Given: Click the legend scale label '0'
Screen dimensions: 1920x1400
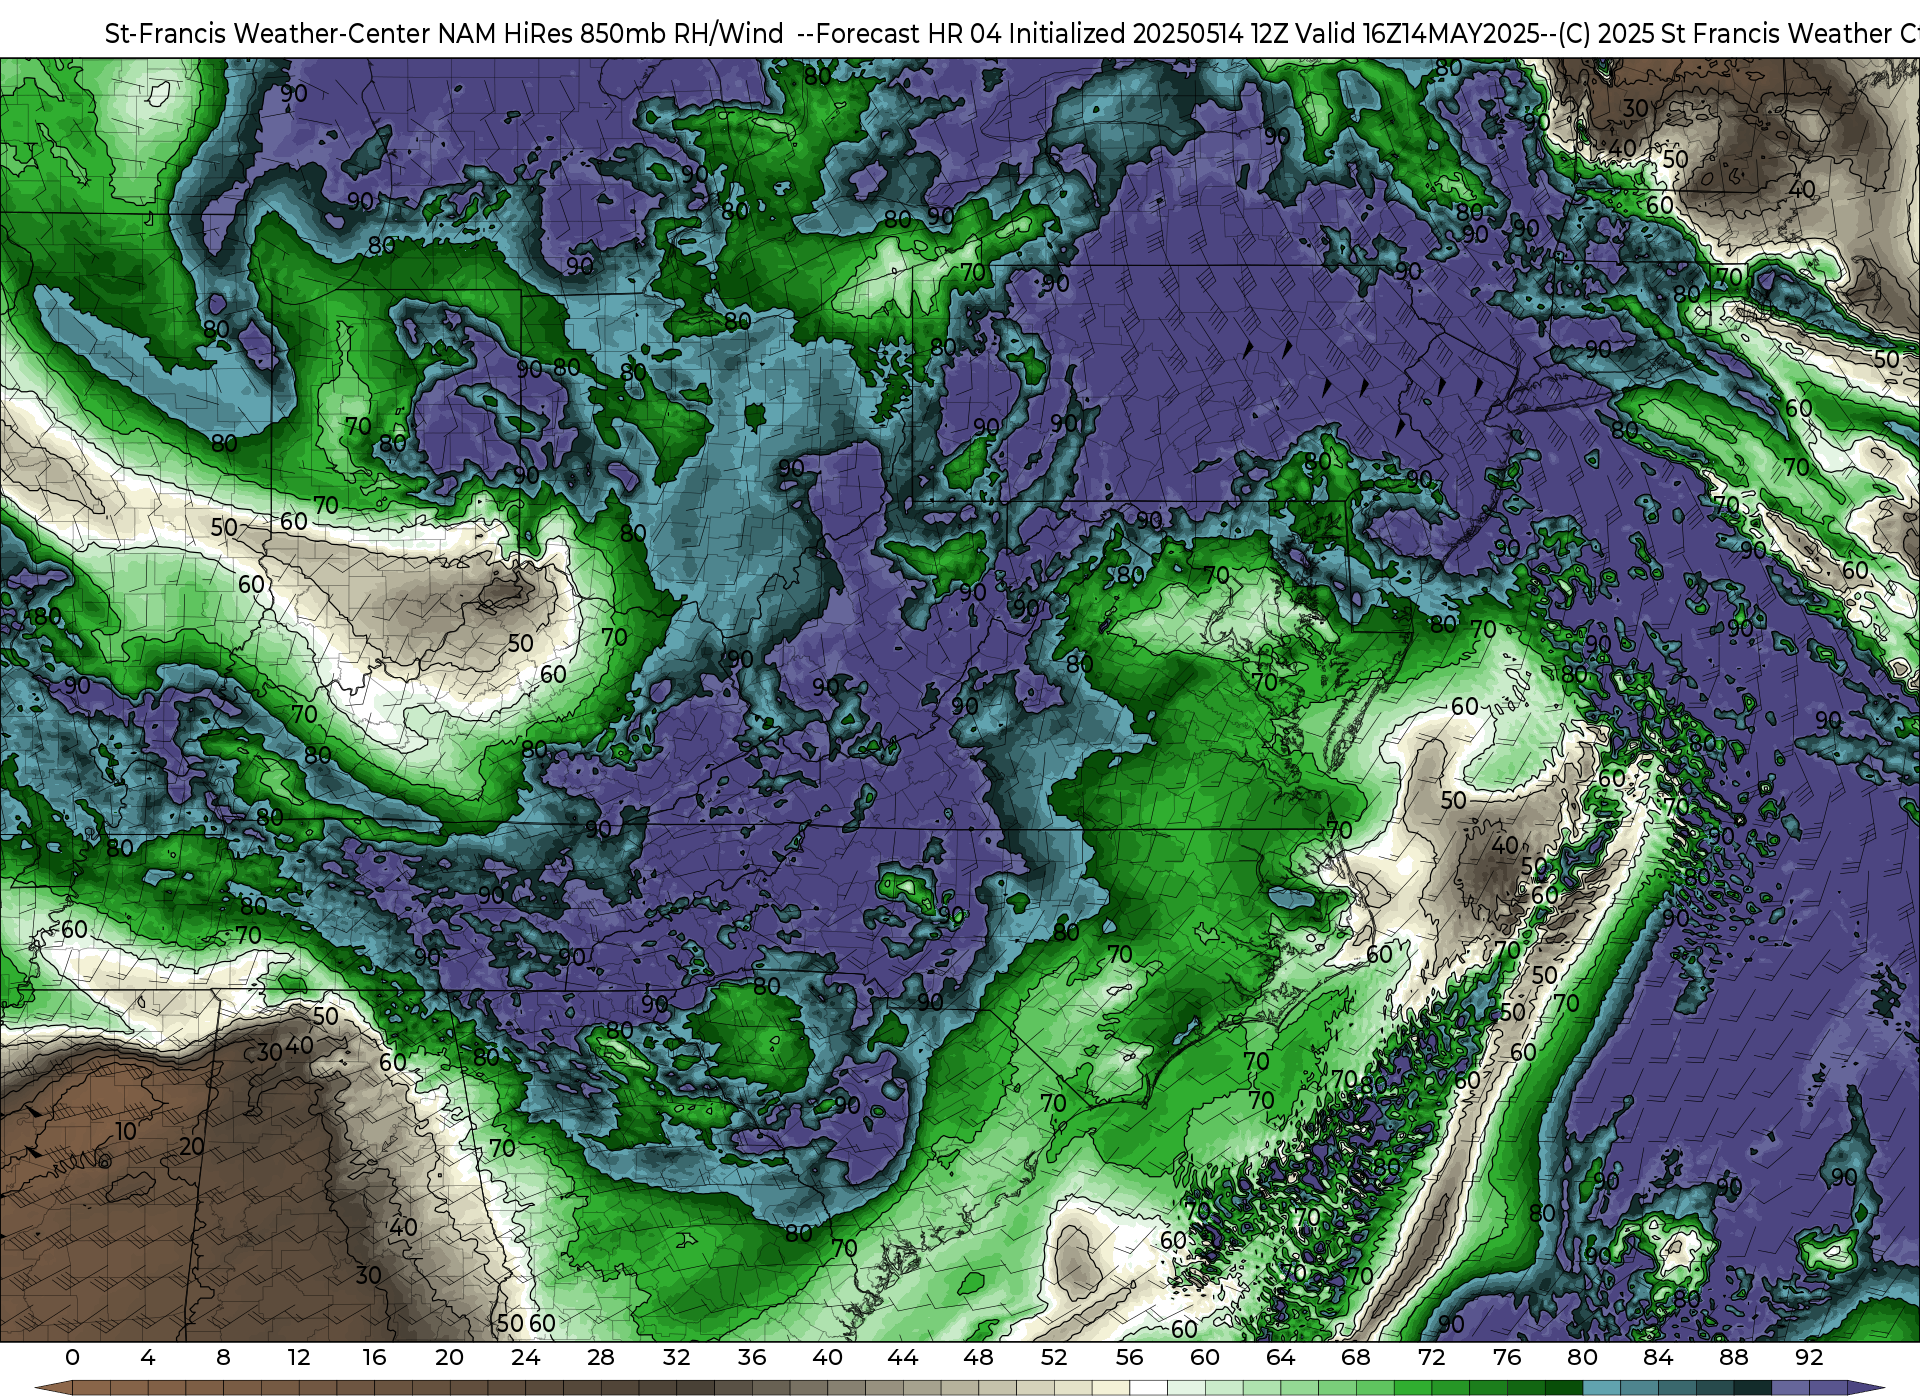Looking at the screenshot, I should 72,1357.
